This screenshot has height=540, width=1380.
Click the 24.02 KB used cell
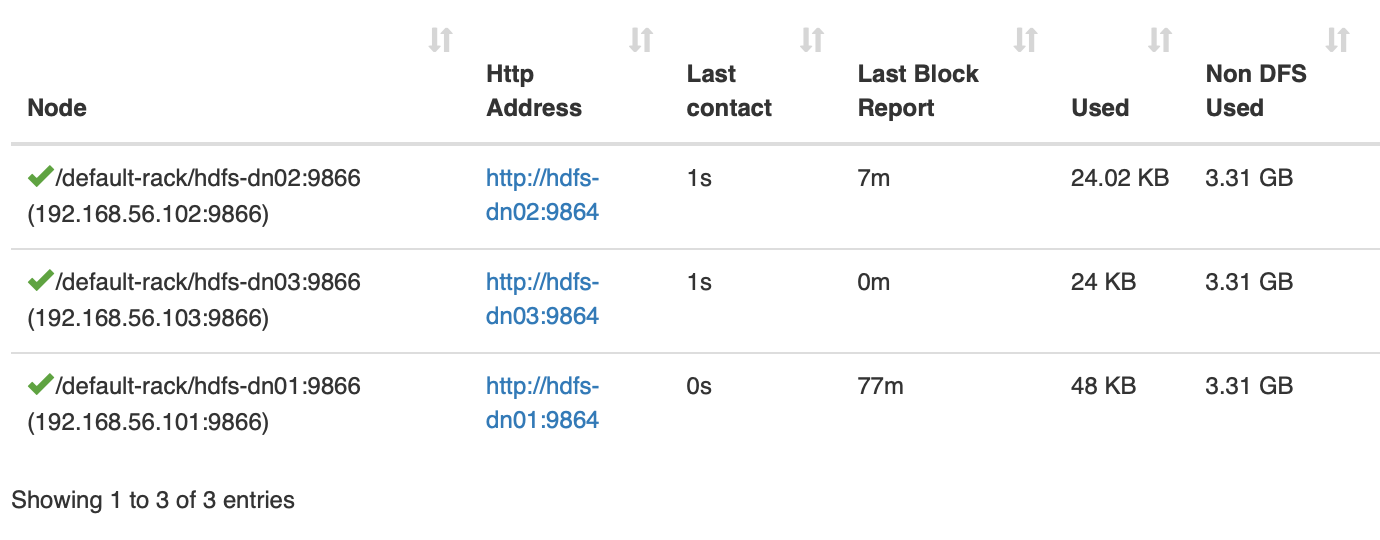[x=1120, y=179]
